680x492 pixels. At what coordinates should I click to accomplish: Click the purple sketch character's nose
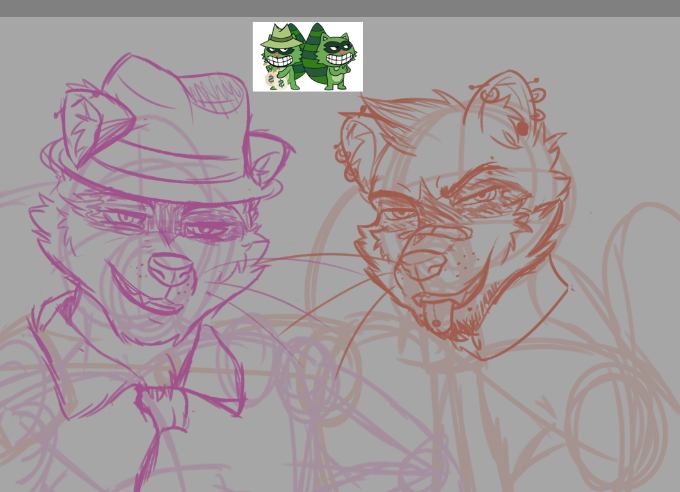[x=171, y=269]
